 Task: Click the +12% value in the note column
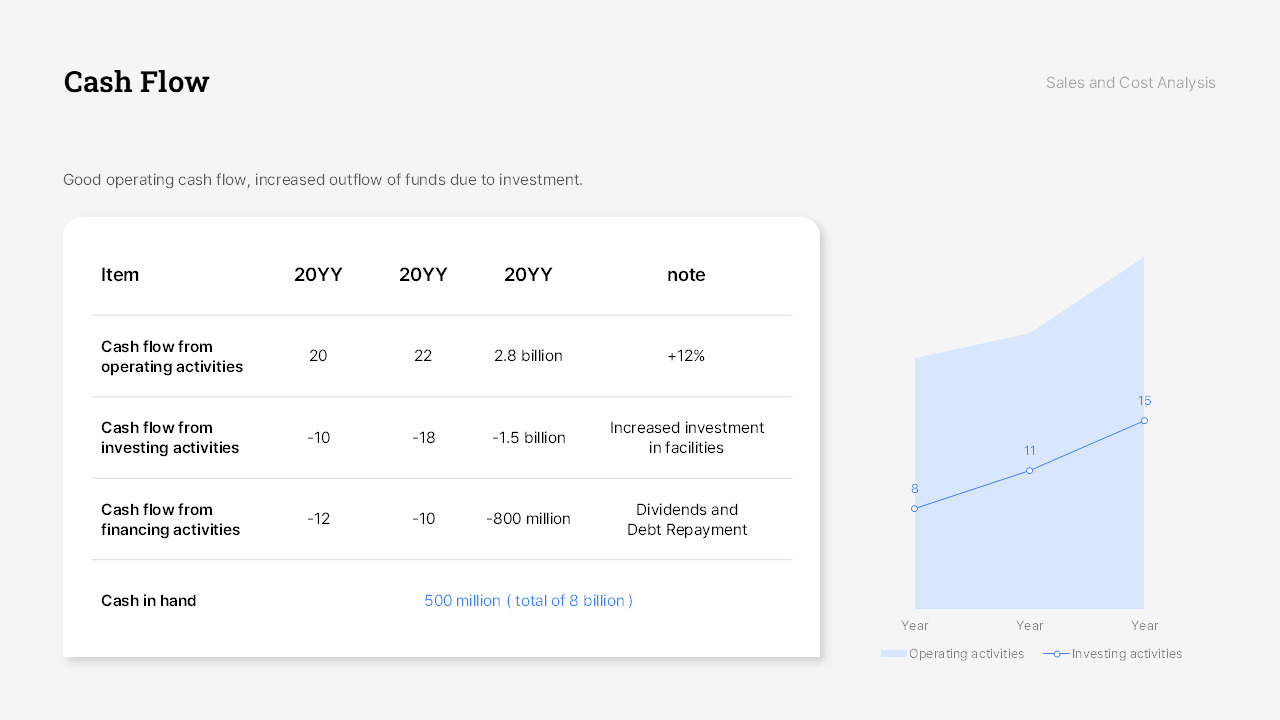[x=686, y=355]
